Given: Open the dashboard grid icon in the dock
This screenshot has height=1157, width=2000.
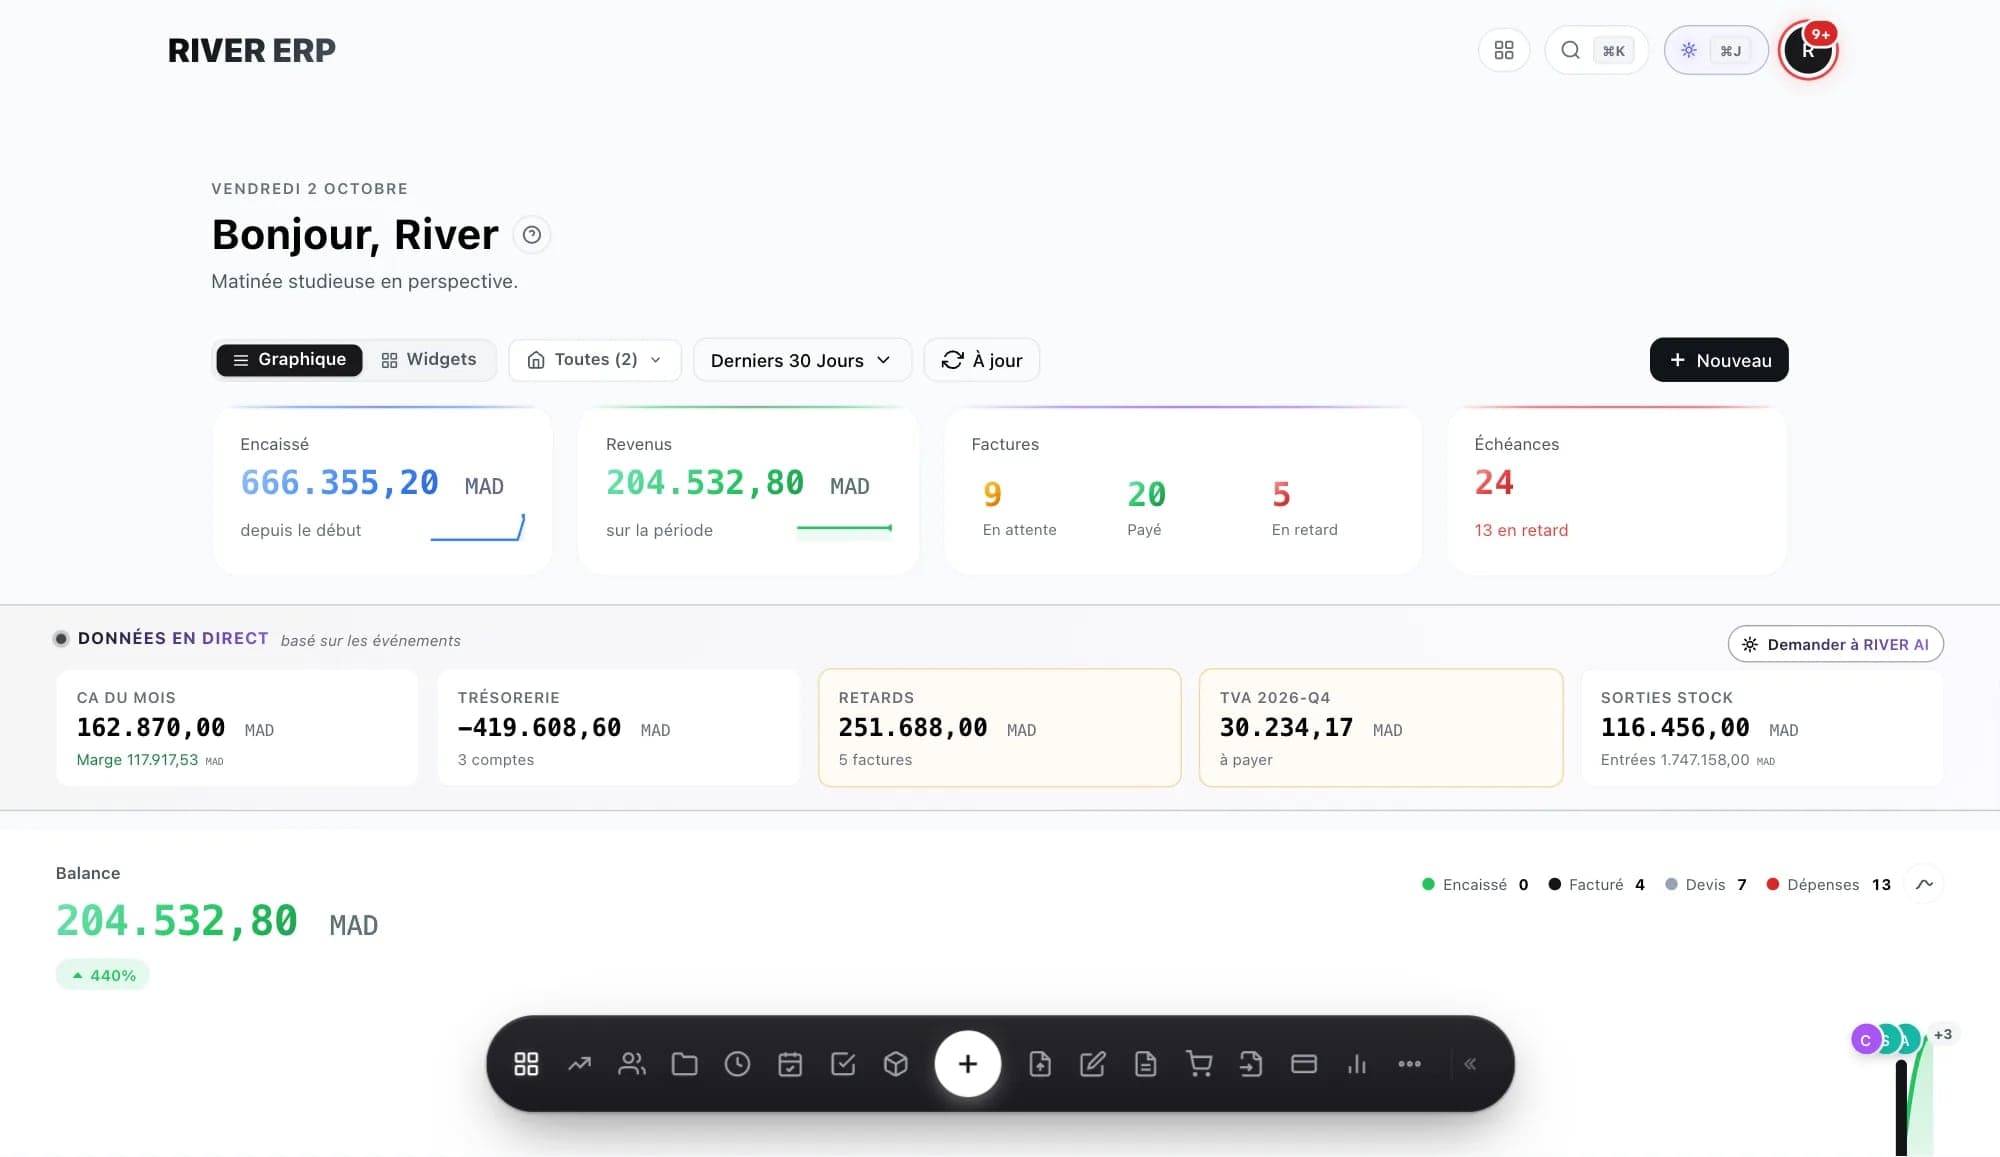Looking at the screenshot, I should click(526, 1064).
